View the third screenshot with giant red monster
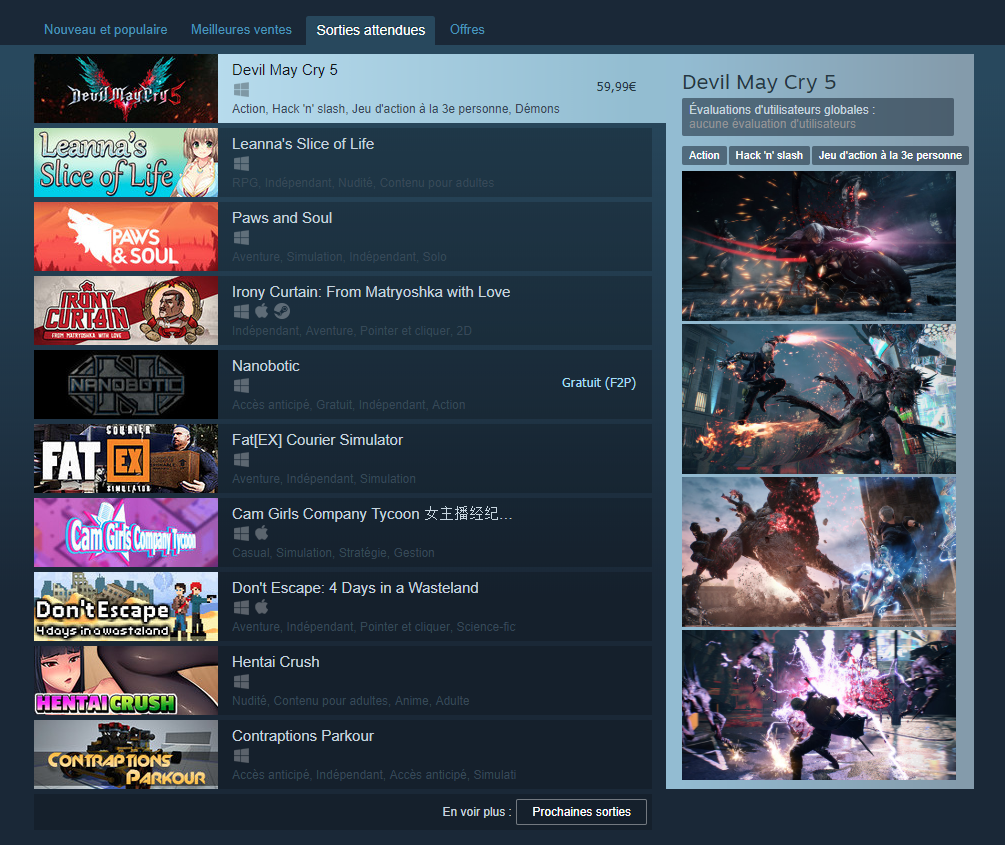This screenshot has width=1005, height=845. click(x=818, y=552)
